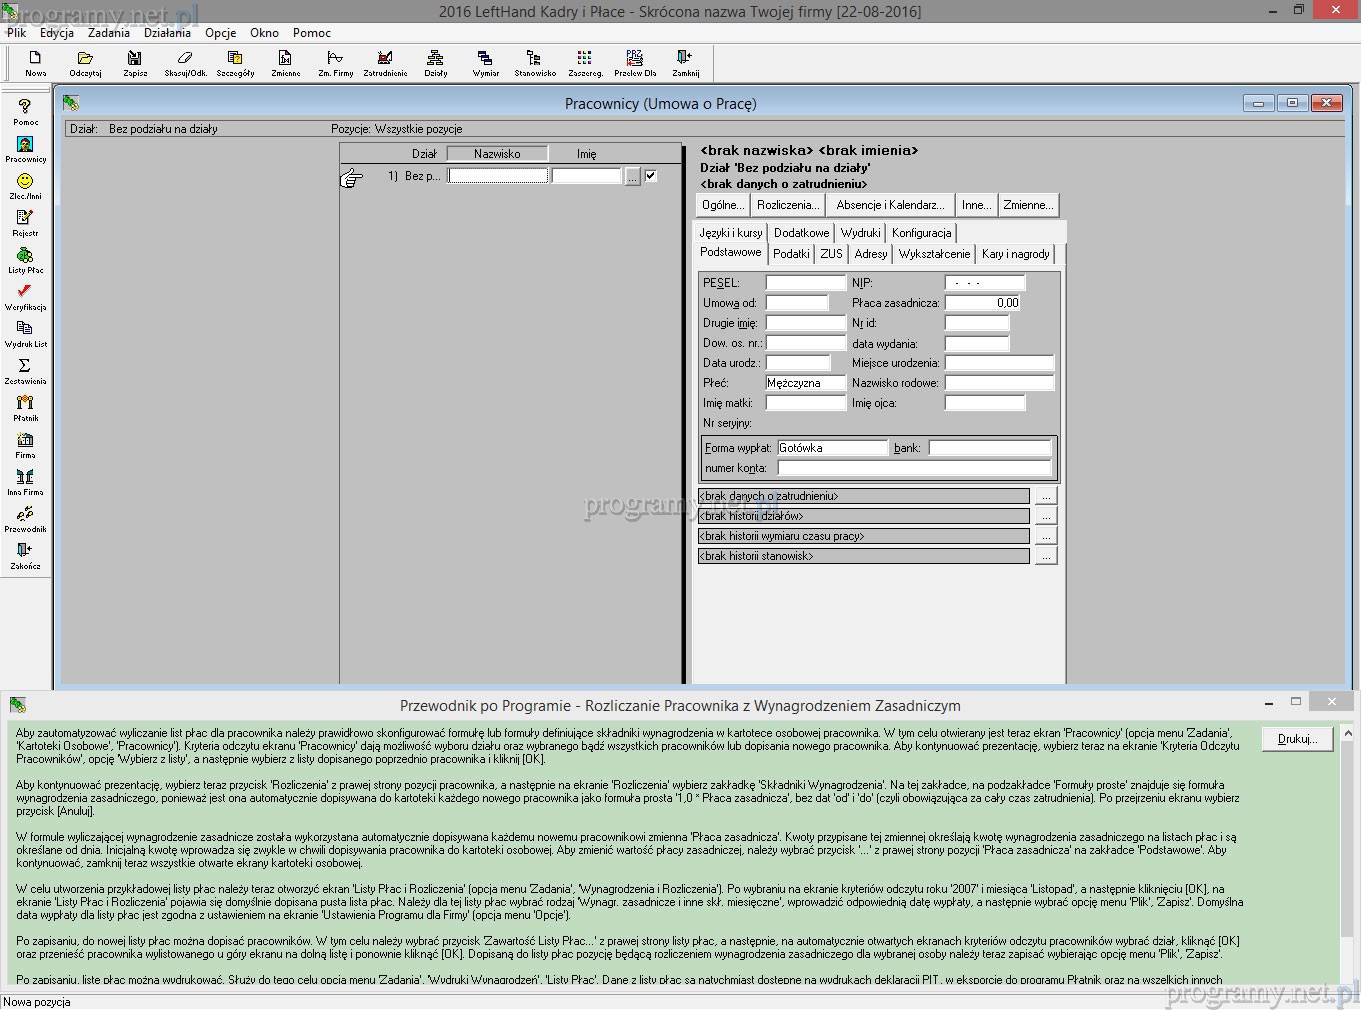Expand 'brak historii stanowisk' with ellipsis button

1045,556
